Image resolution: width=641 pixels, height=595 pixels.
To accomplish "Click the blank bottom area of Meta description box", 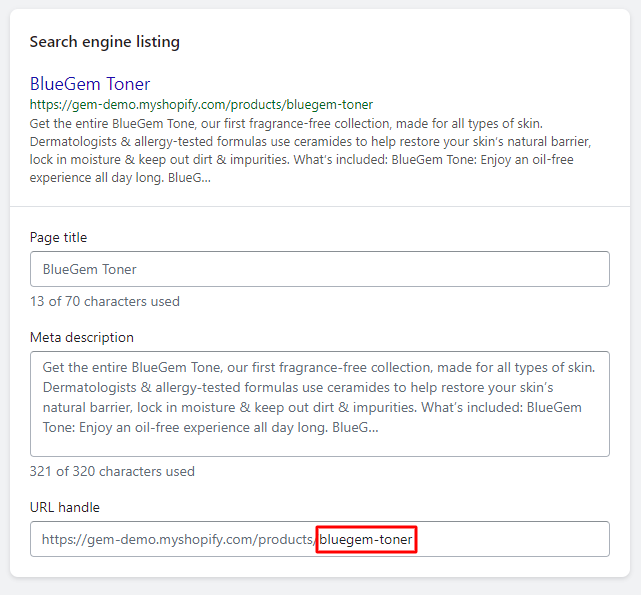I will coord(319,445).
